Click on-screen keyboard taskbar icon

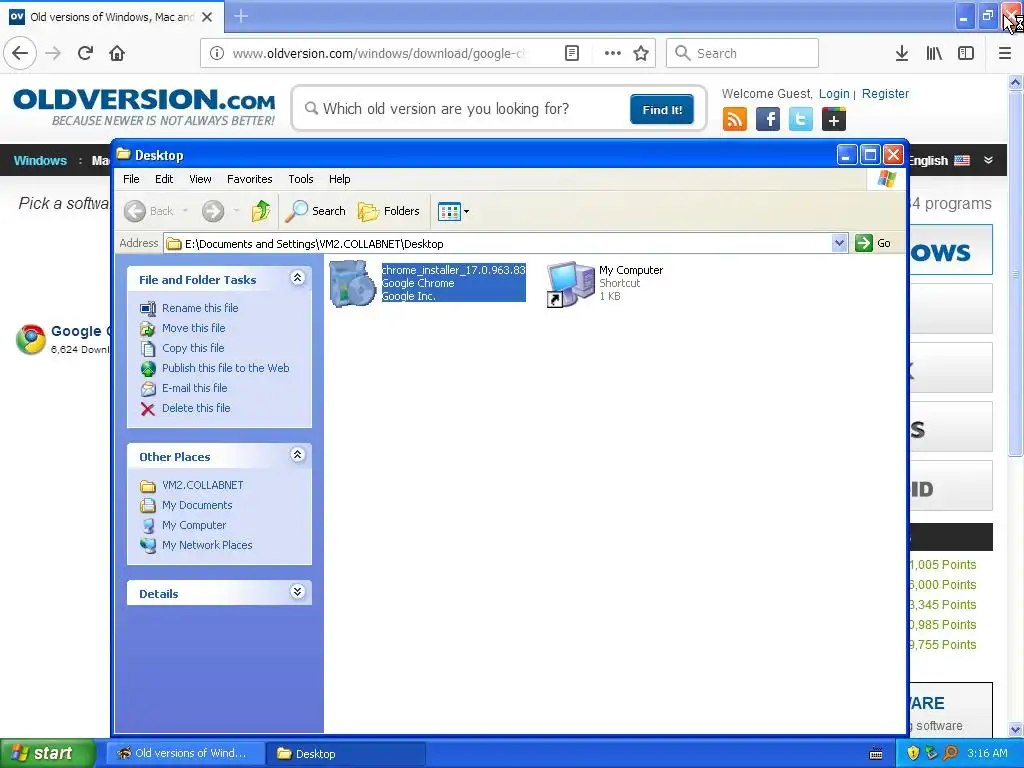click(876, 754)
